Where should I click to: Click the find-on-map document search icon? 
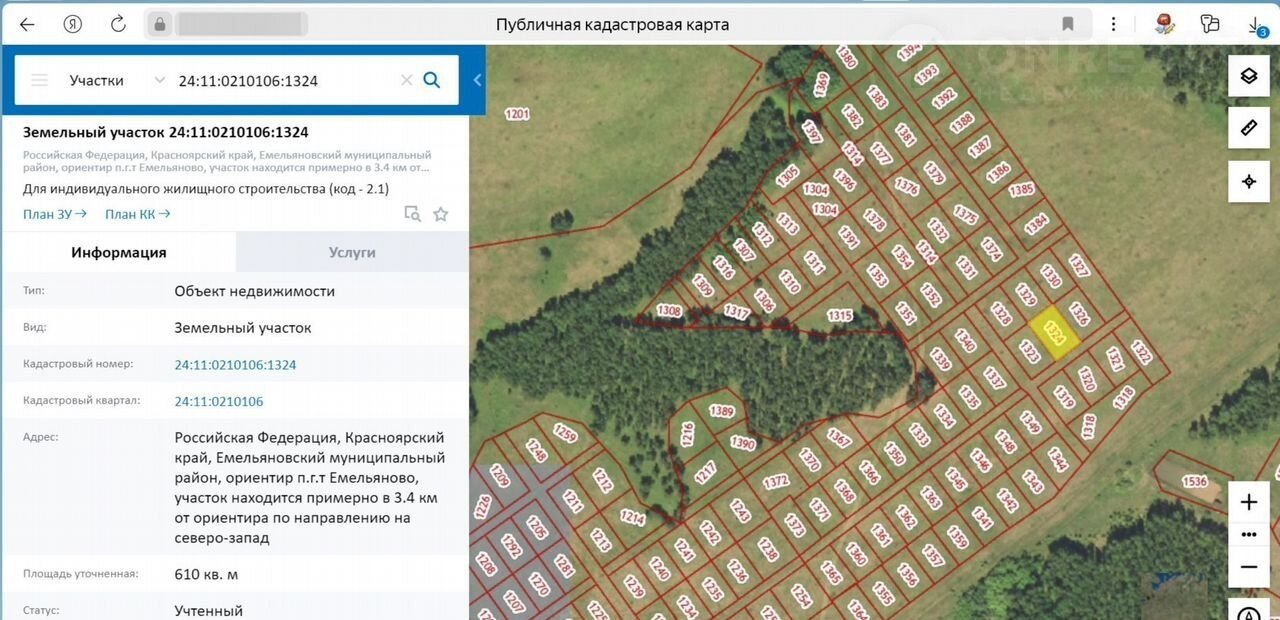tap(412, 213)
